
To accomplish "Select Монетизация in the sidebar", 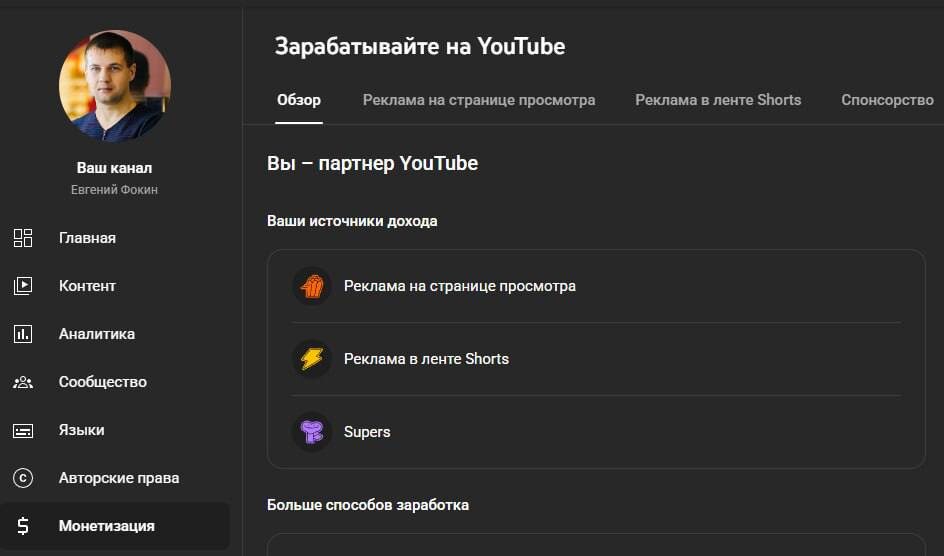I will (x=114, y=526).
